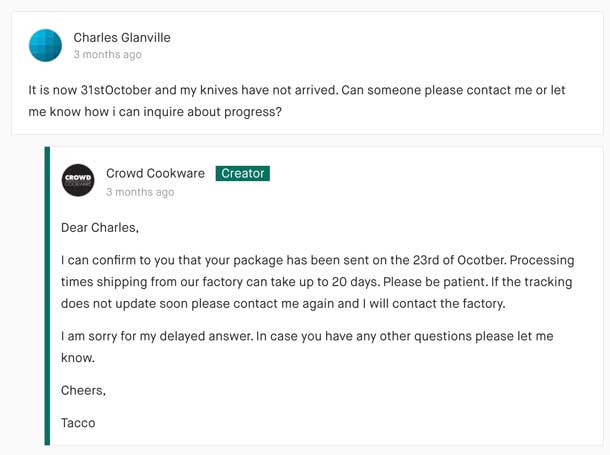The height and width of the screenshot is (455, 610).
Task: Click the timestamp under Charles Glanville
Action: click(x=107, y=55)
